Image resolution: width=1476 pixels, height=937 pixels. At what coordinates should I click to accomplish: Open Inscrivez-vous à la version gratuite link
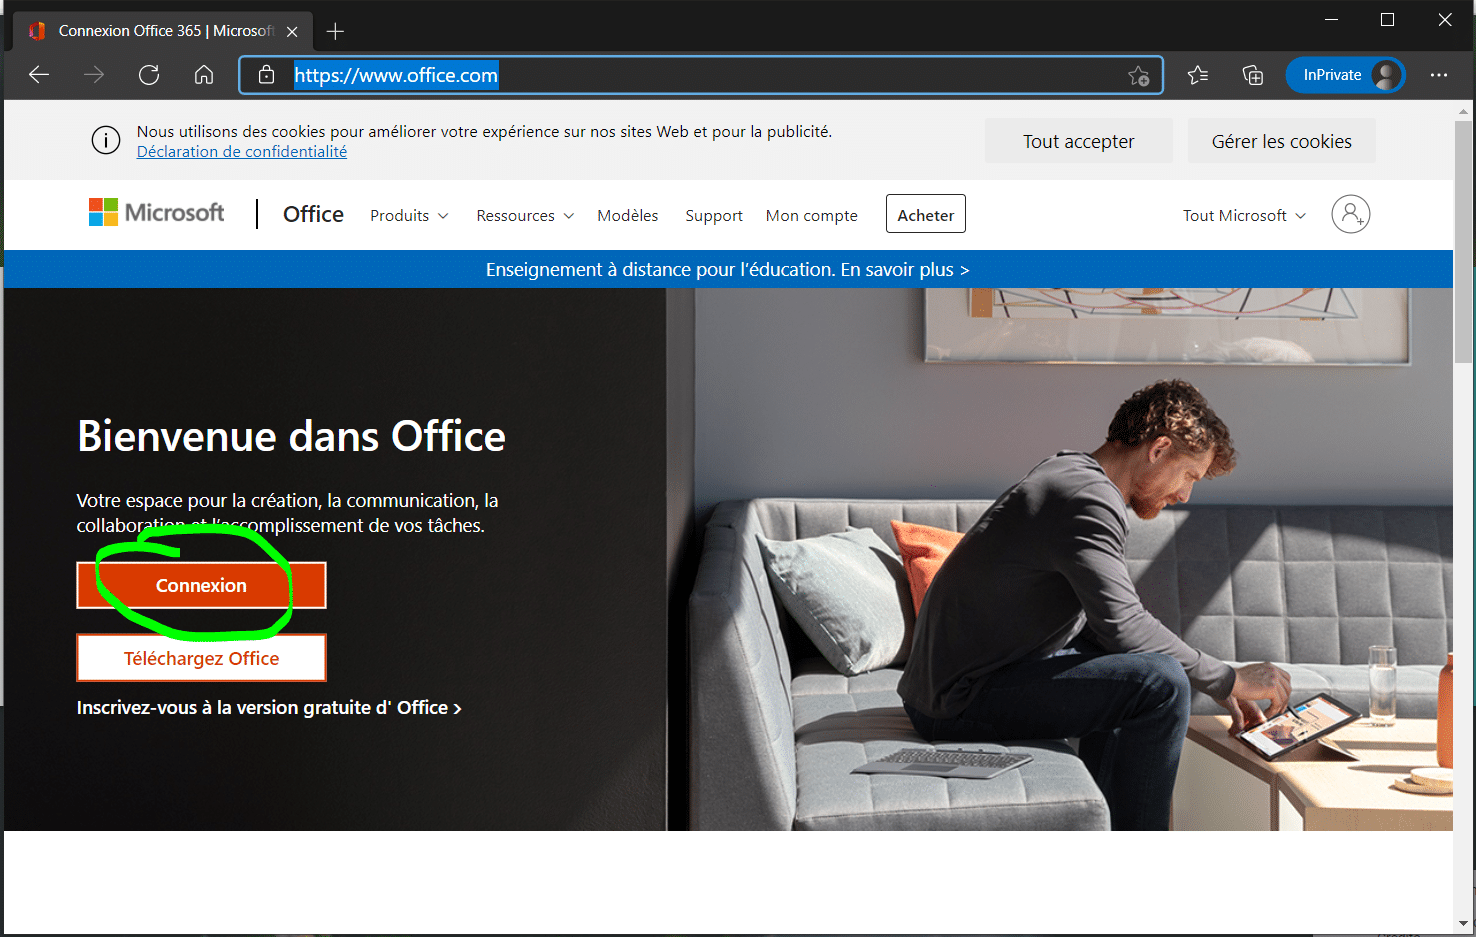click(269, 708)
